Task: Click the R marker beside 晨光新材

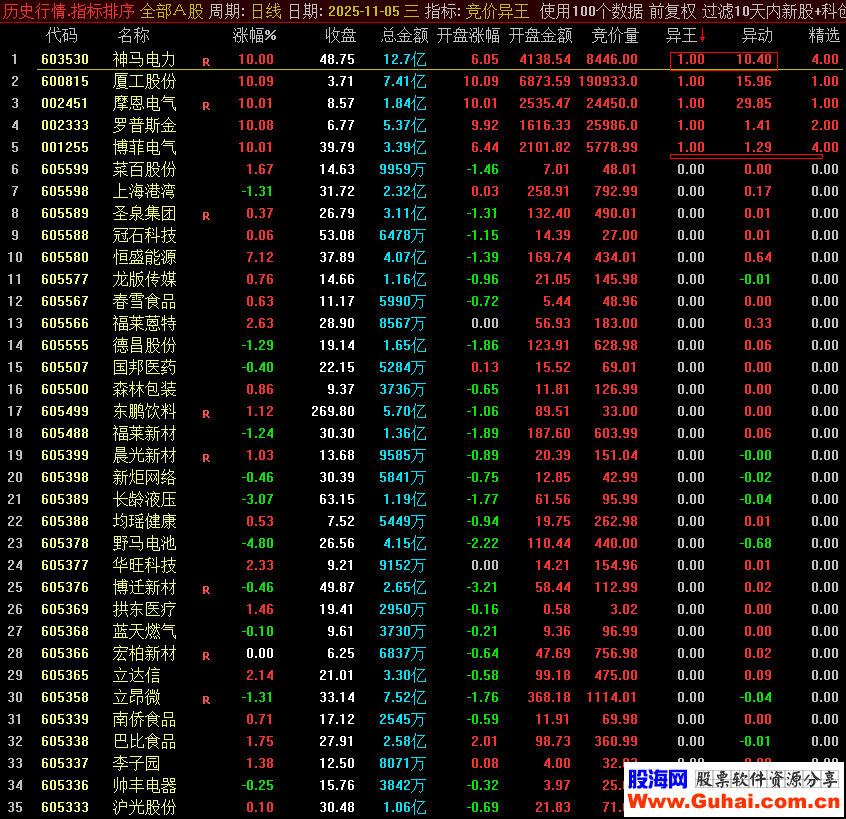Action: coord(206,457)
